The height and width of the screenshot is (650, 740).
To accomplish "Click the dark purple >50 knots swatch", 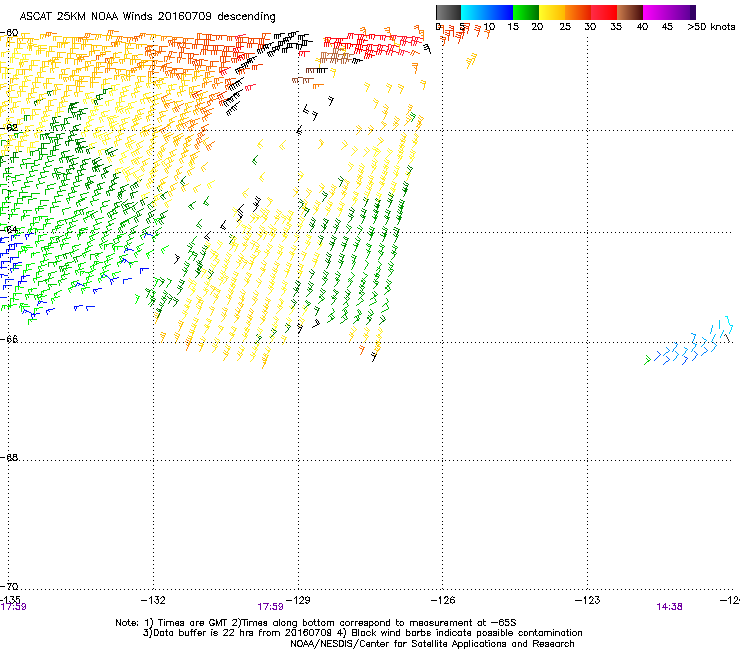I will [693, 12].
